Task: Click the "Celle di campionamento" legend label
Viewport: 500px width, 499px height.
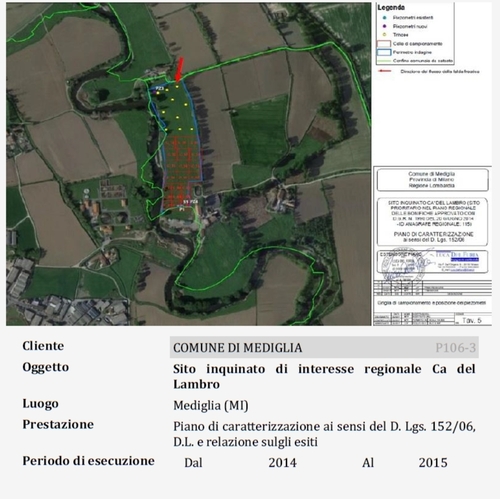Action: click(x=417, y=44)
